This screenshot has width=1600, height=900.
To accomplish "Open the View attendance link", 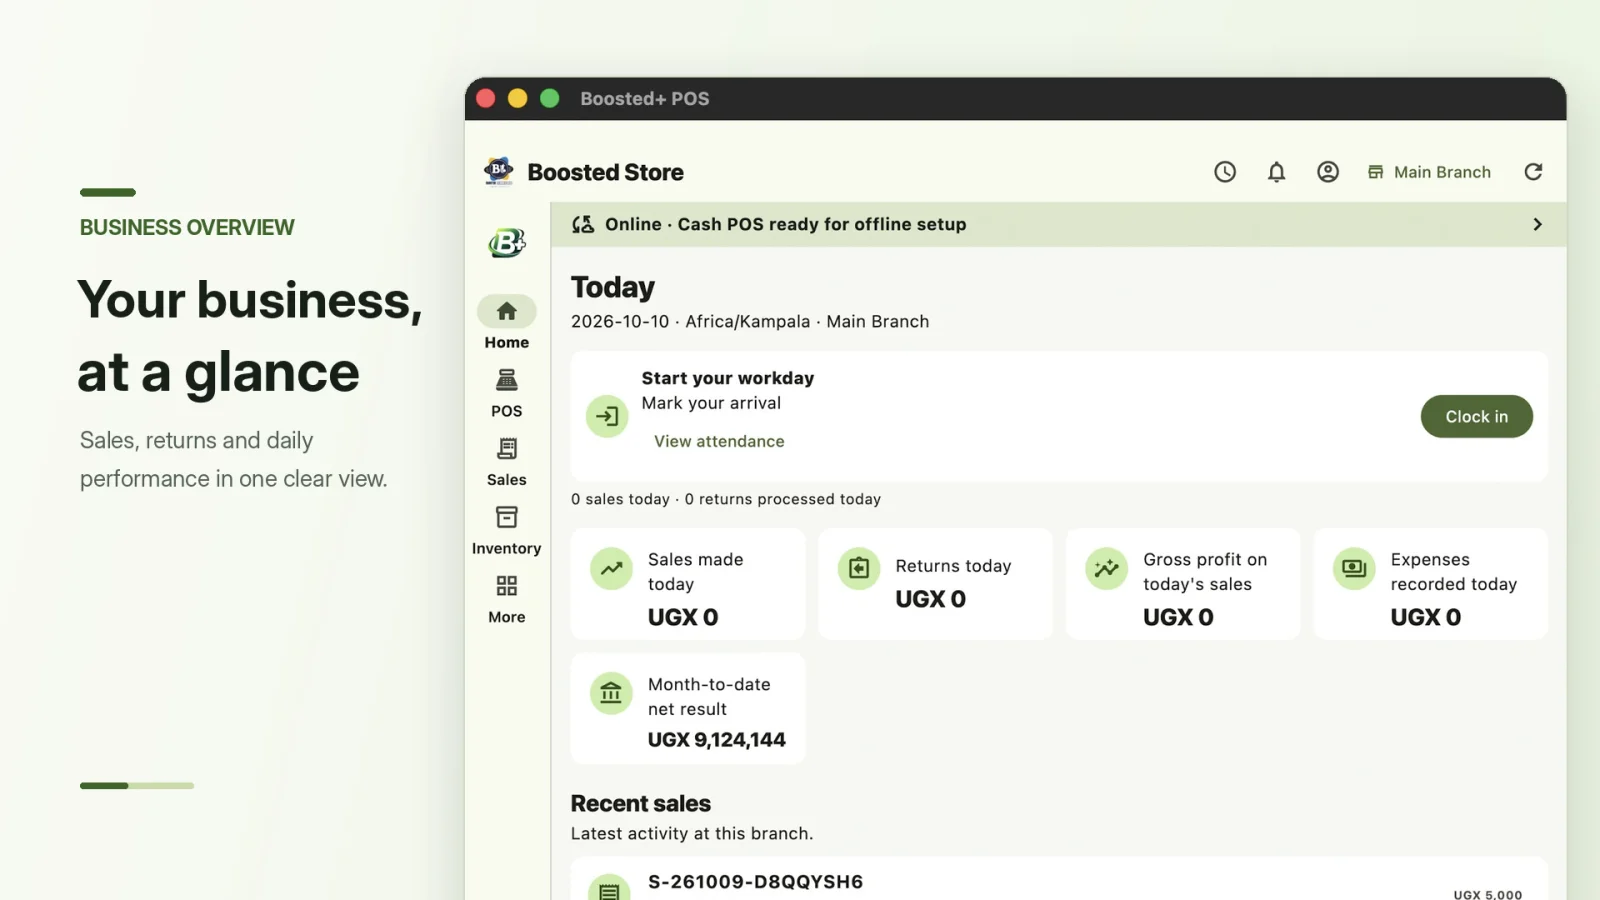I will pyautogui.click(x=719, y=441).
